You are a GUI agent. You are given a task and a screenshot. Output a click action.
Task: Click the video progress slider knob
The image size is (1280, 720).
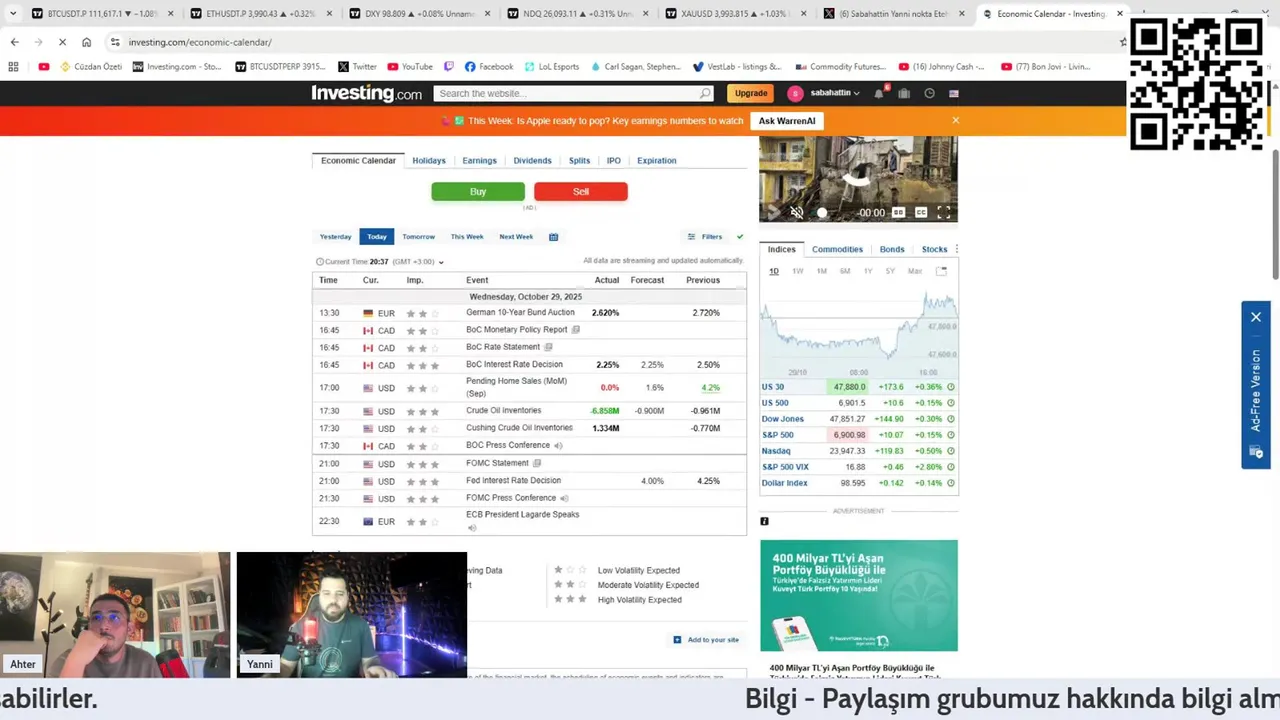(x=822, y=212)
